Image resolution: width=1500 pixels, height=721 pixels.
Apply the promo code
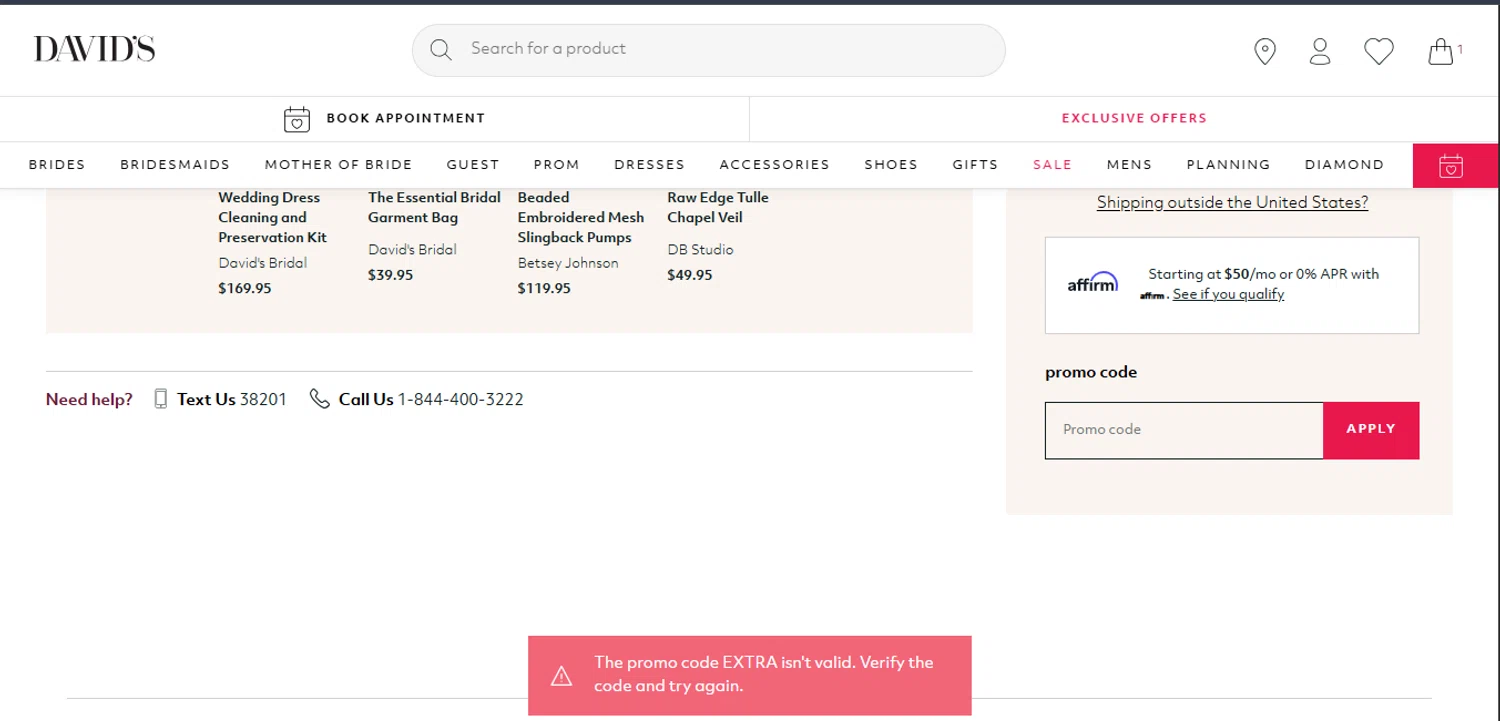pyautogui.click(x=1371, y=430)
